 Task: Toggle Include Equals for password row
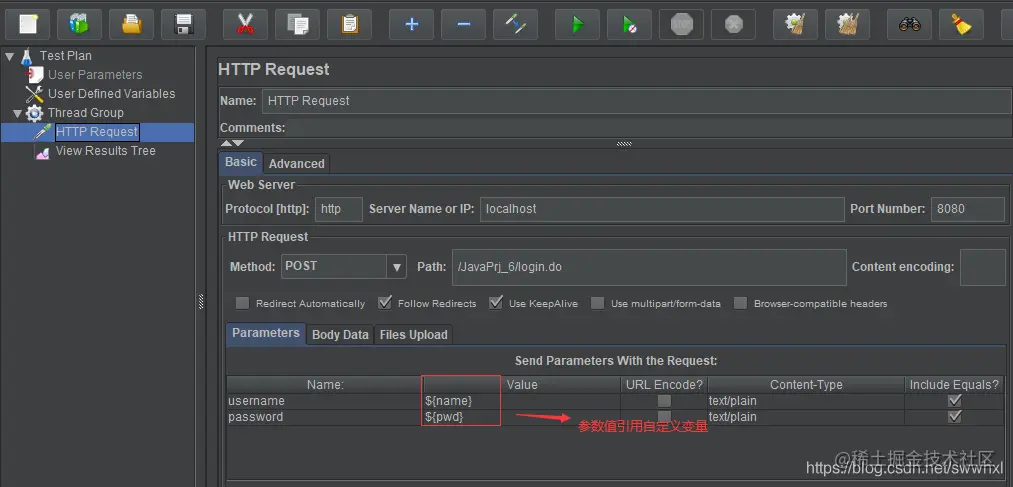tap(954, 417)
